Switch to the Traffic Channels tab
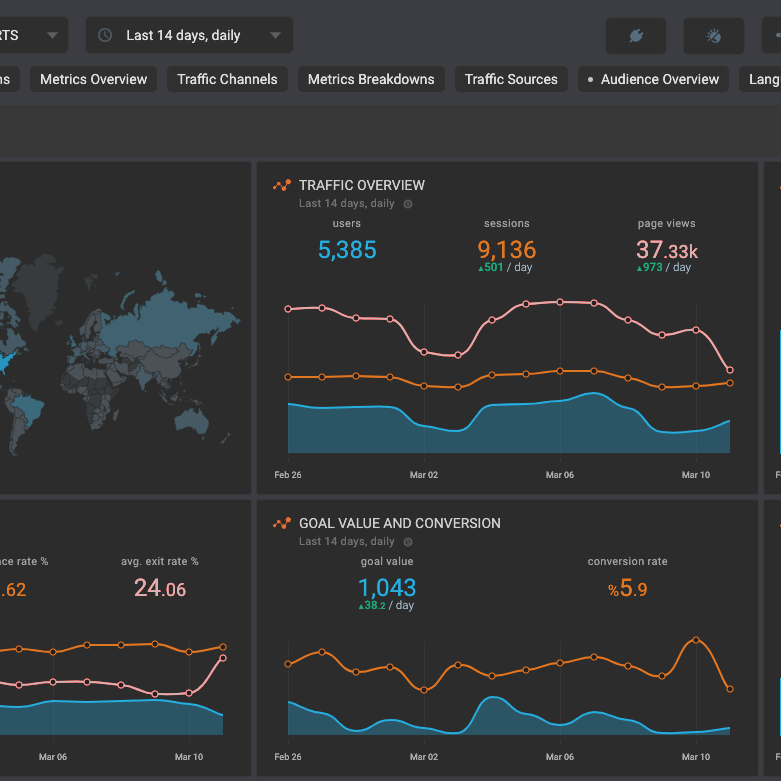Image resolution: width=781 pixels, height=781 pixels. 227,79
